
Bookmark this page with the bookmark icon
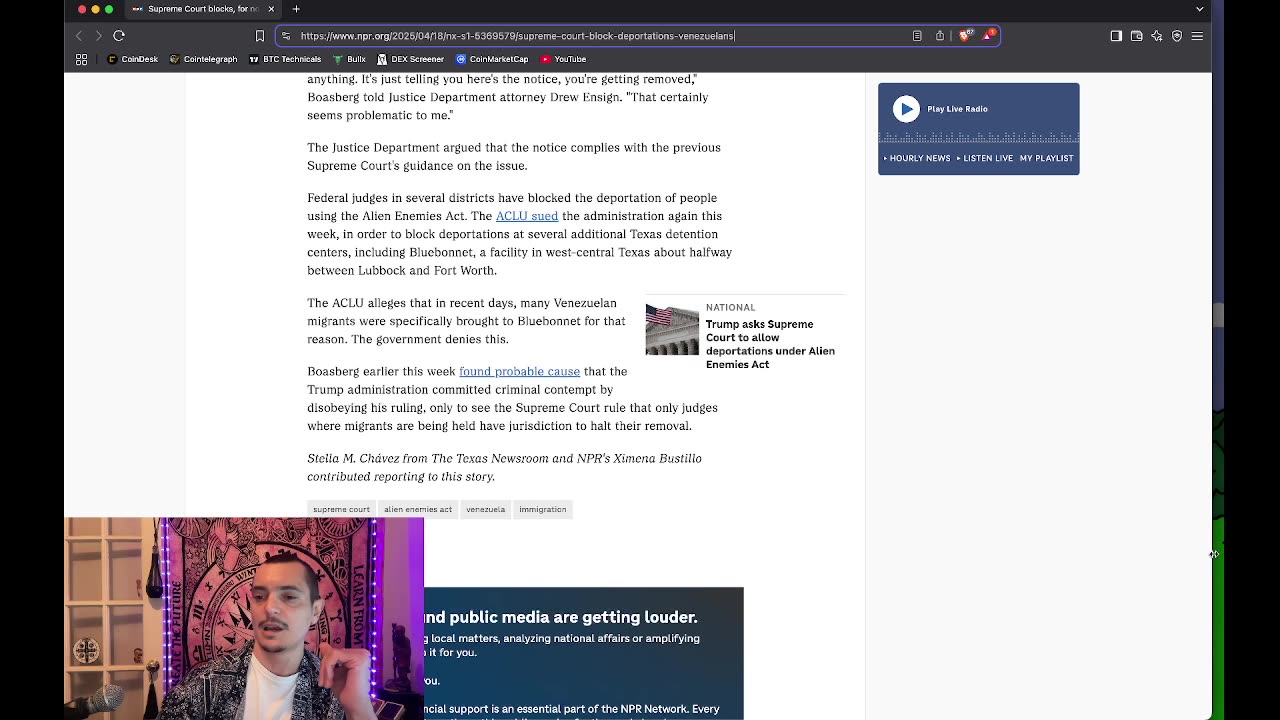click(260, 36)
